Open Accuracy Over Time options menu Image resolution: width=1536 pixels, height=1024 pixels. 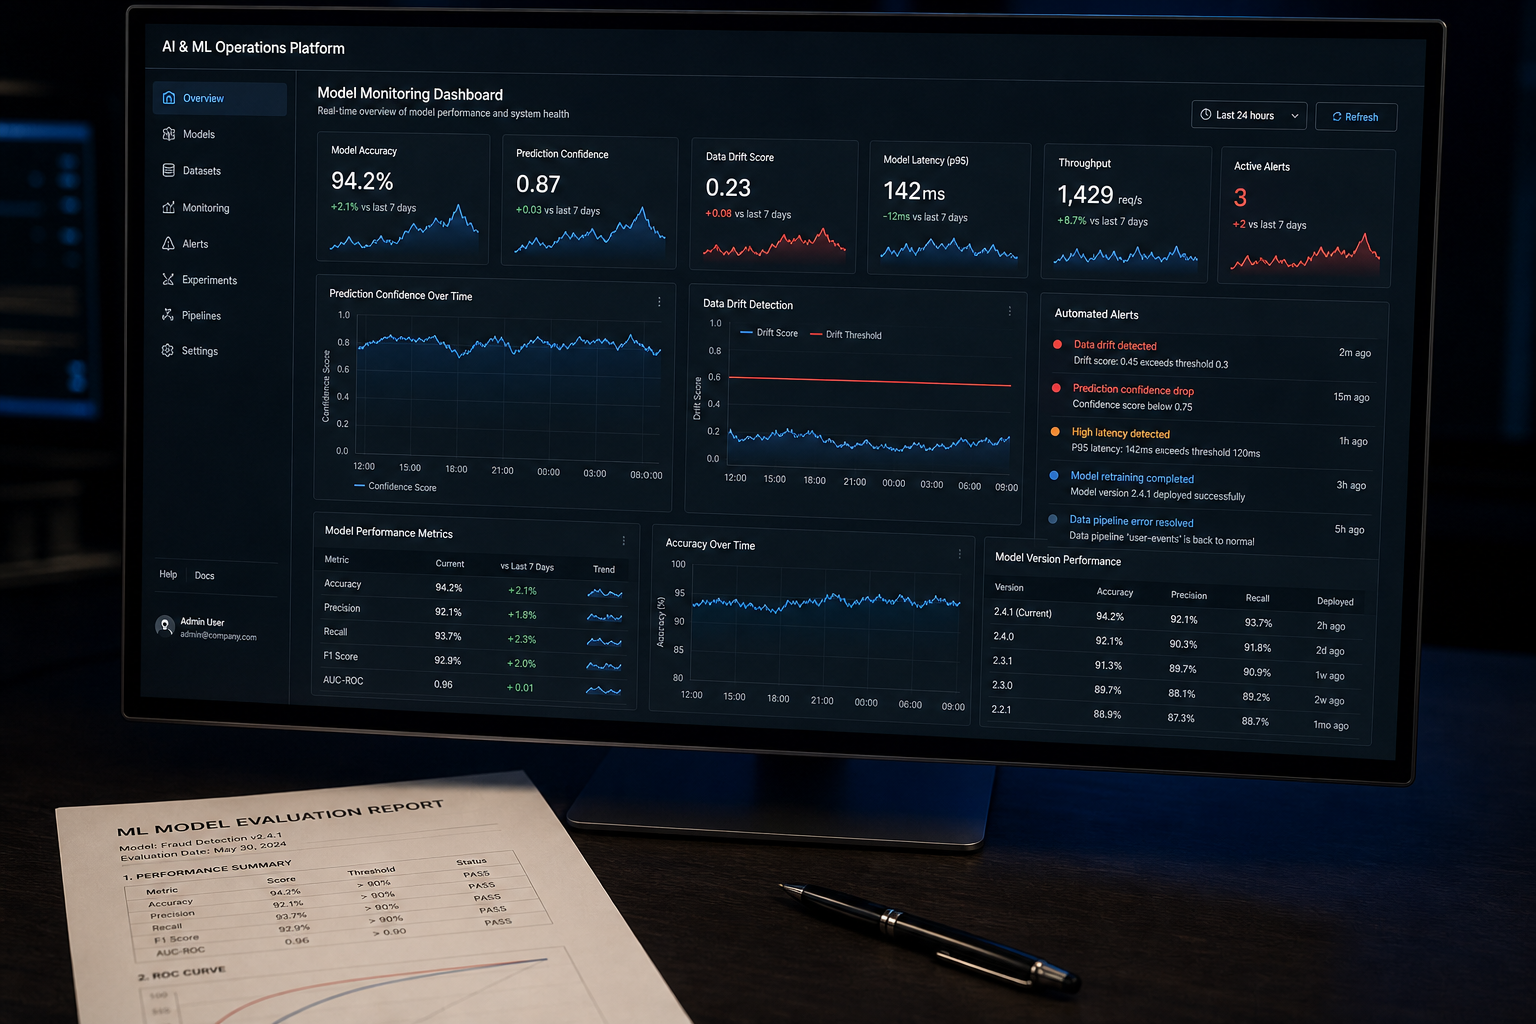pyautogui.click(x=960, y=554)
